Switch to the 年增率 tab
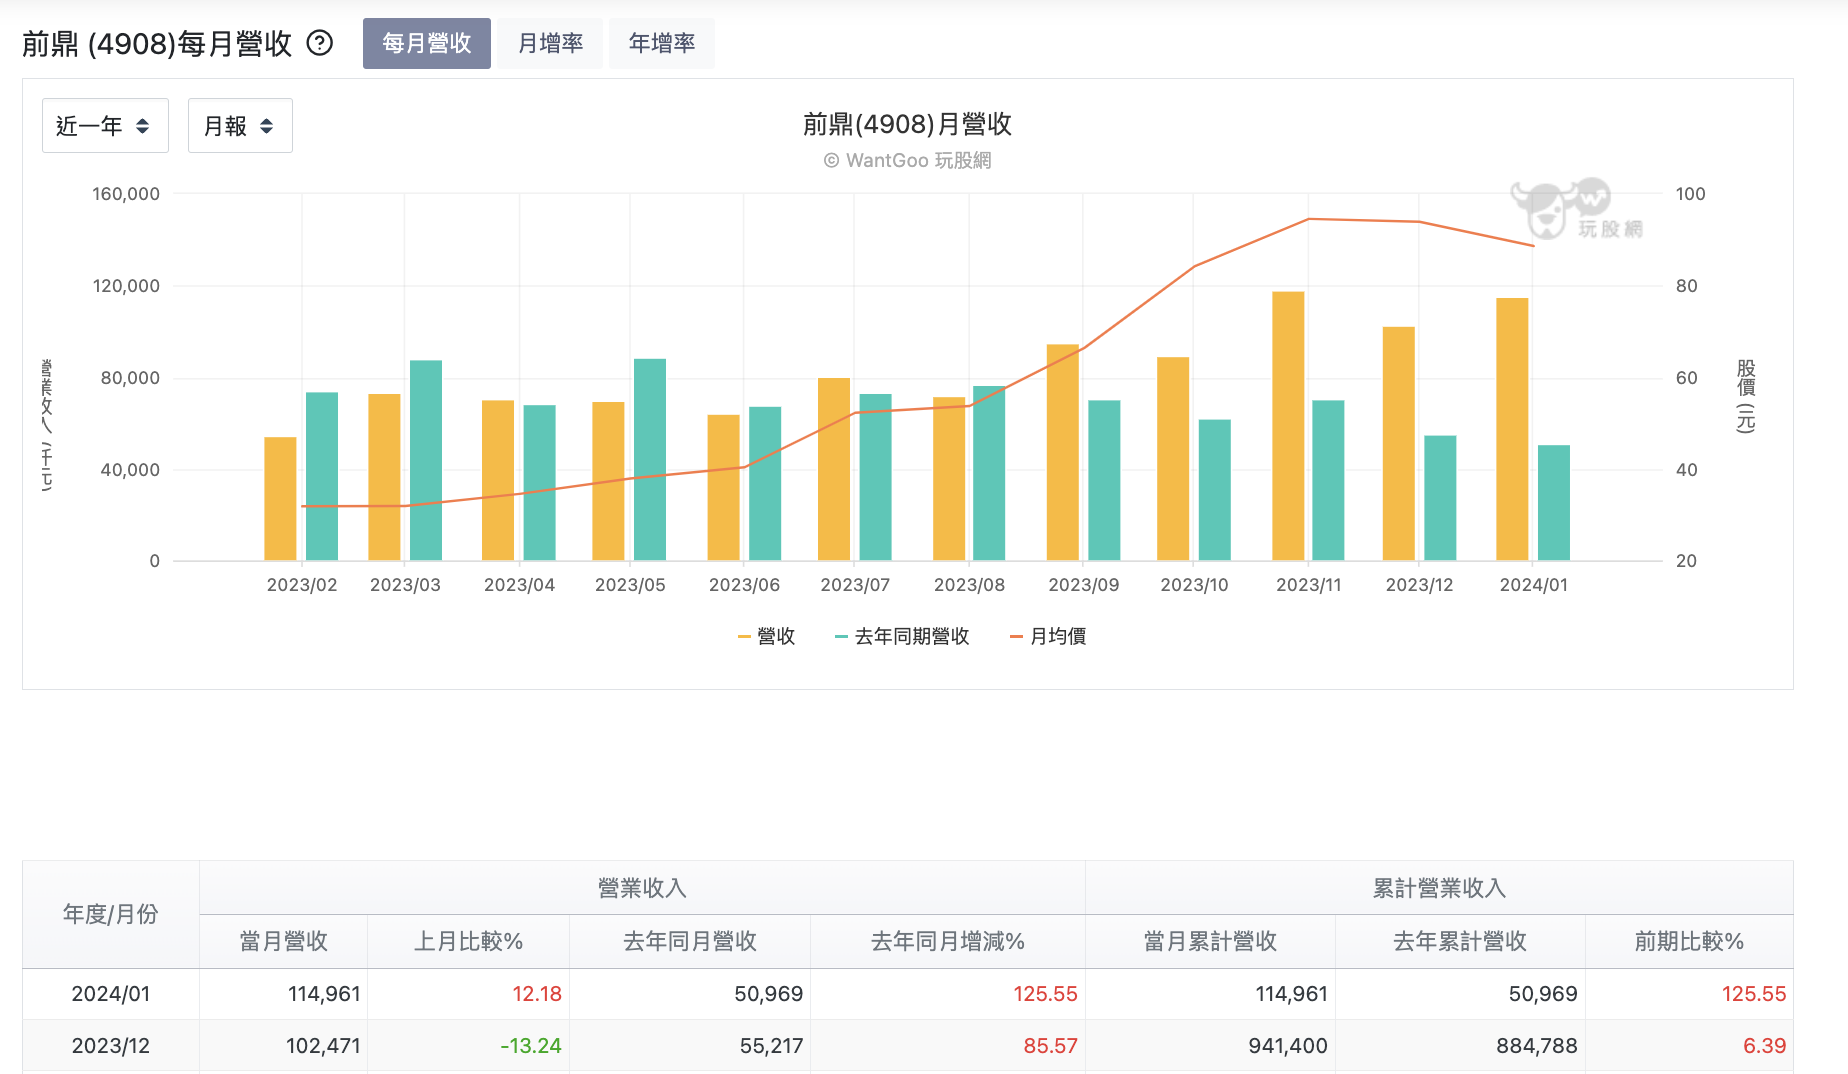The height and width of the screenshot is (1074, 1848). pos(662,43)
